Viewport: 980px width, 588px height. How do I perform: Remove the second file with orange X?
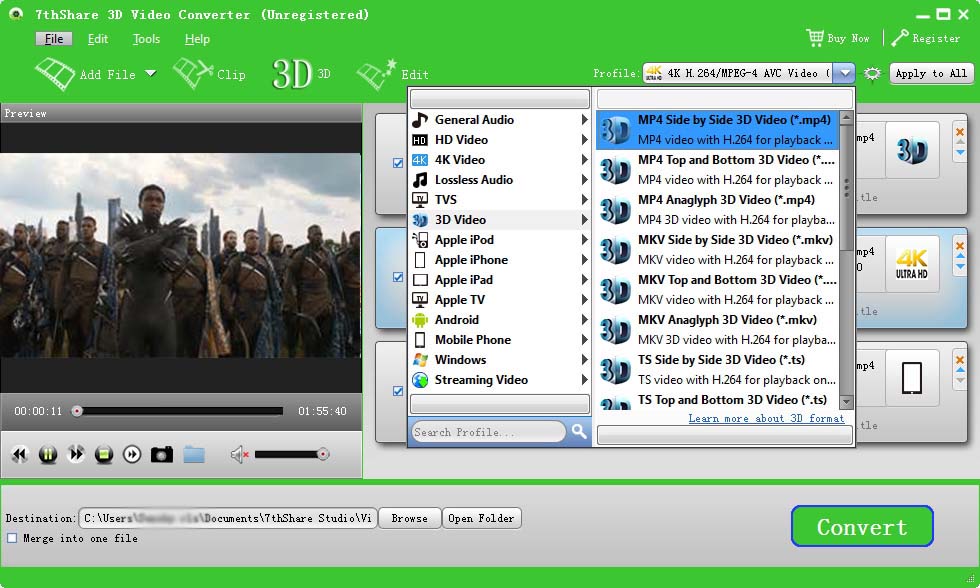point(959,246)
